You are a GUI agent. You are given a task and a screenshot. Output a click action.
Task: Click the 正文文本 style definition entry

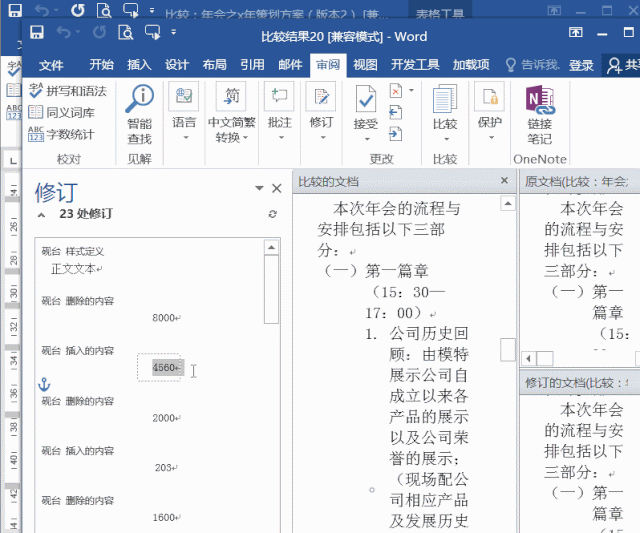point(76,269)
